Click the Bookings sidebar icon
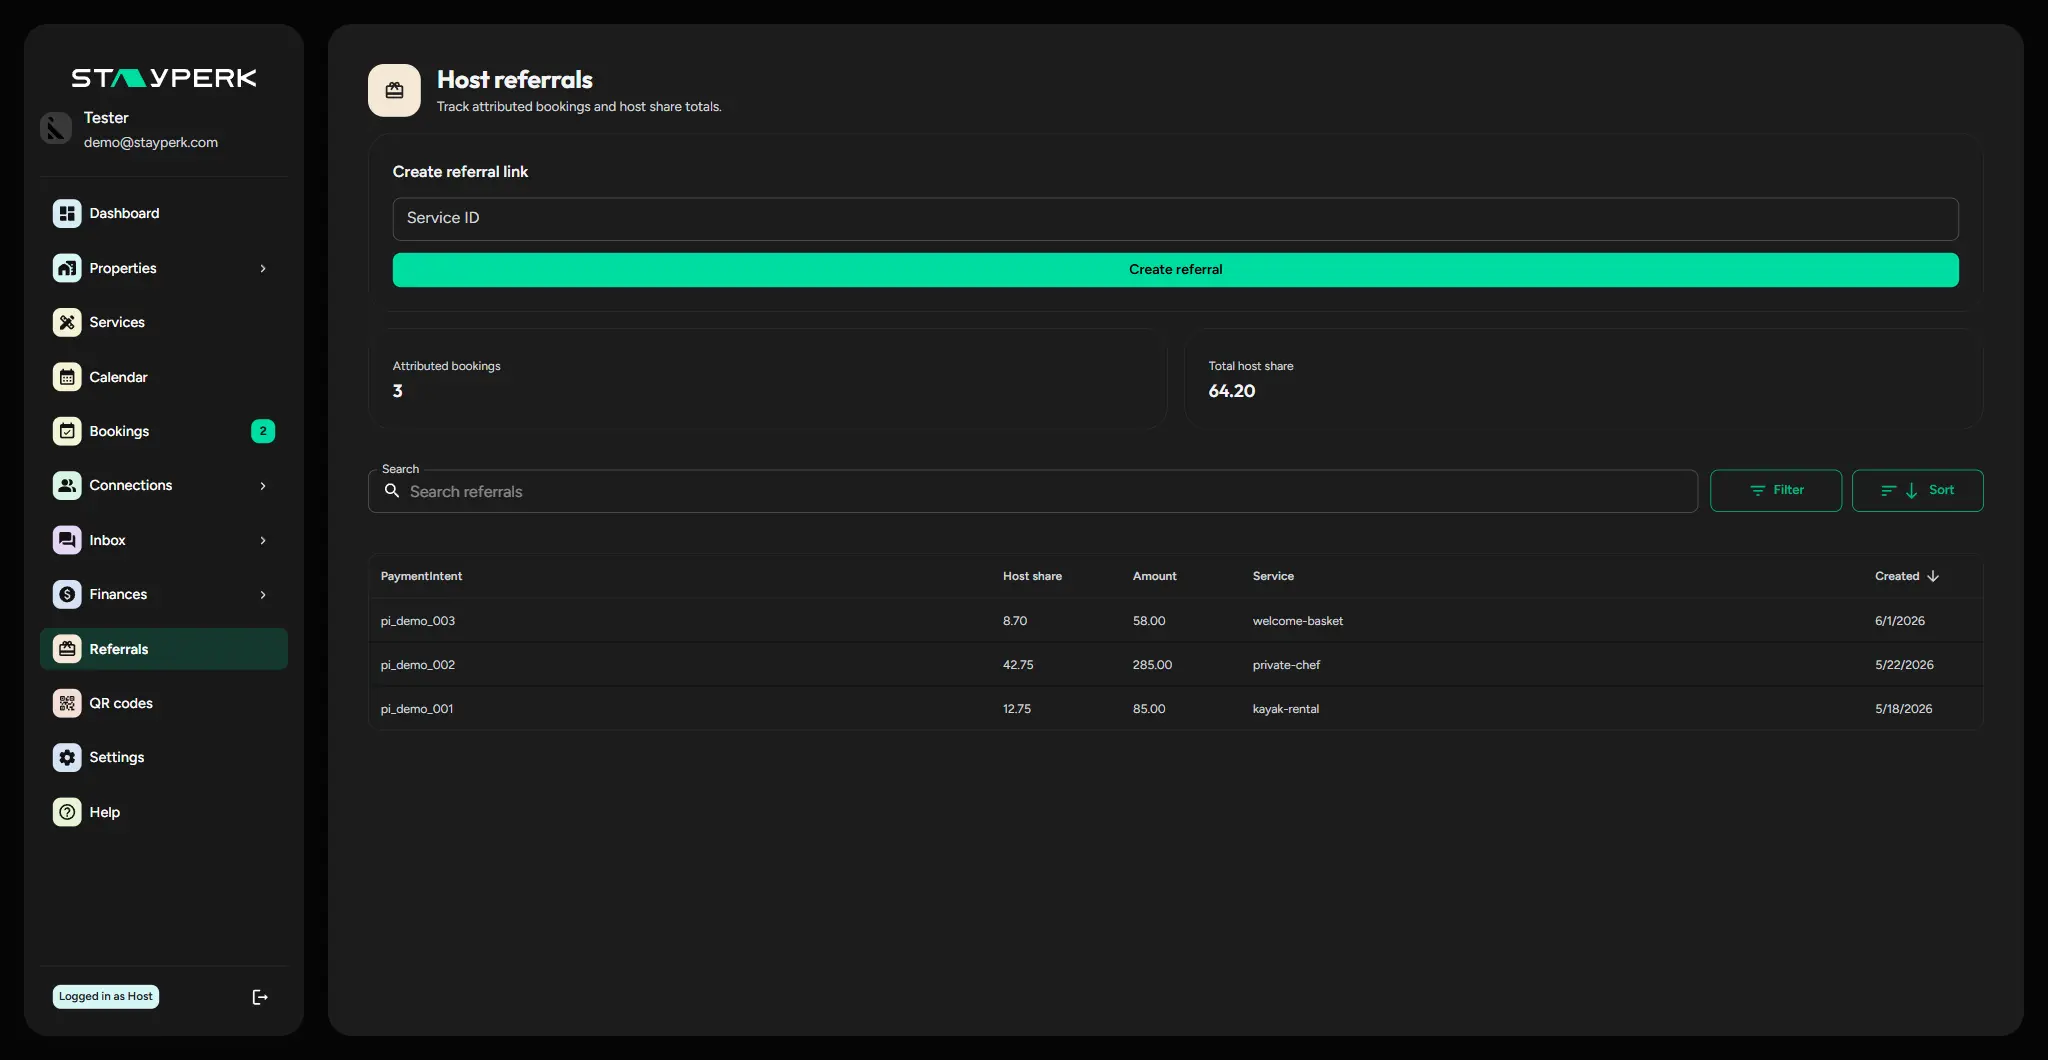Screen dimensions: 2048x1060 [67, 431]
